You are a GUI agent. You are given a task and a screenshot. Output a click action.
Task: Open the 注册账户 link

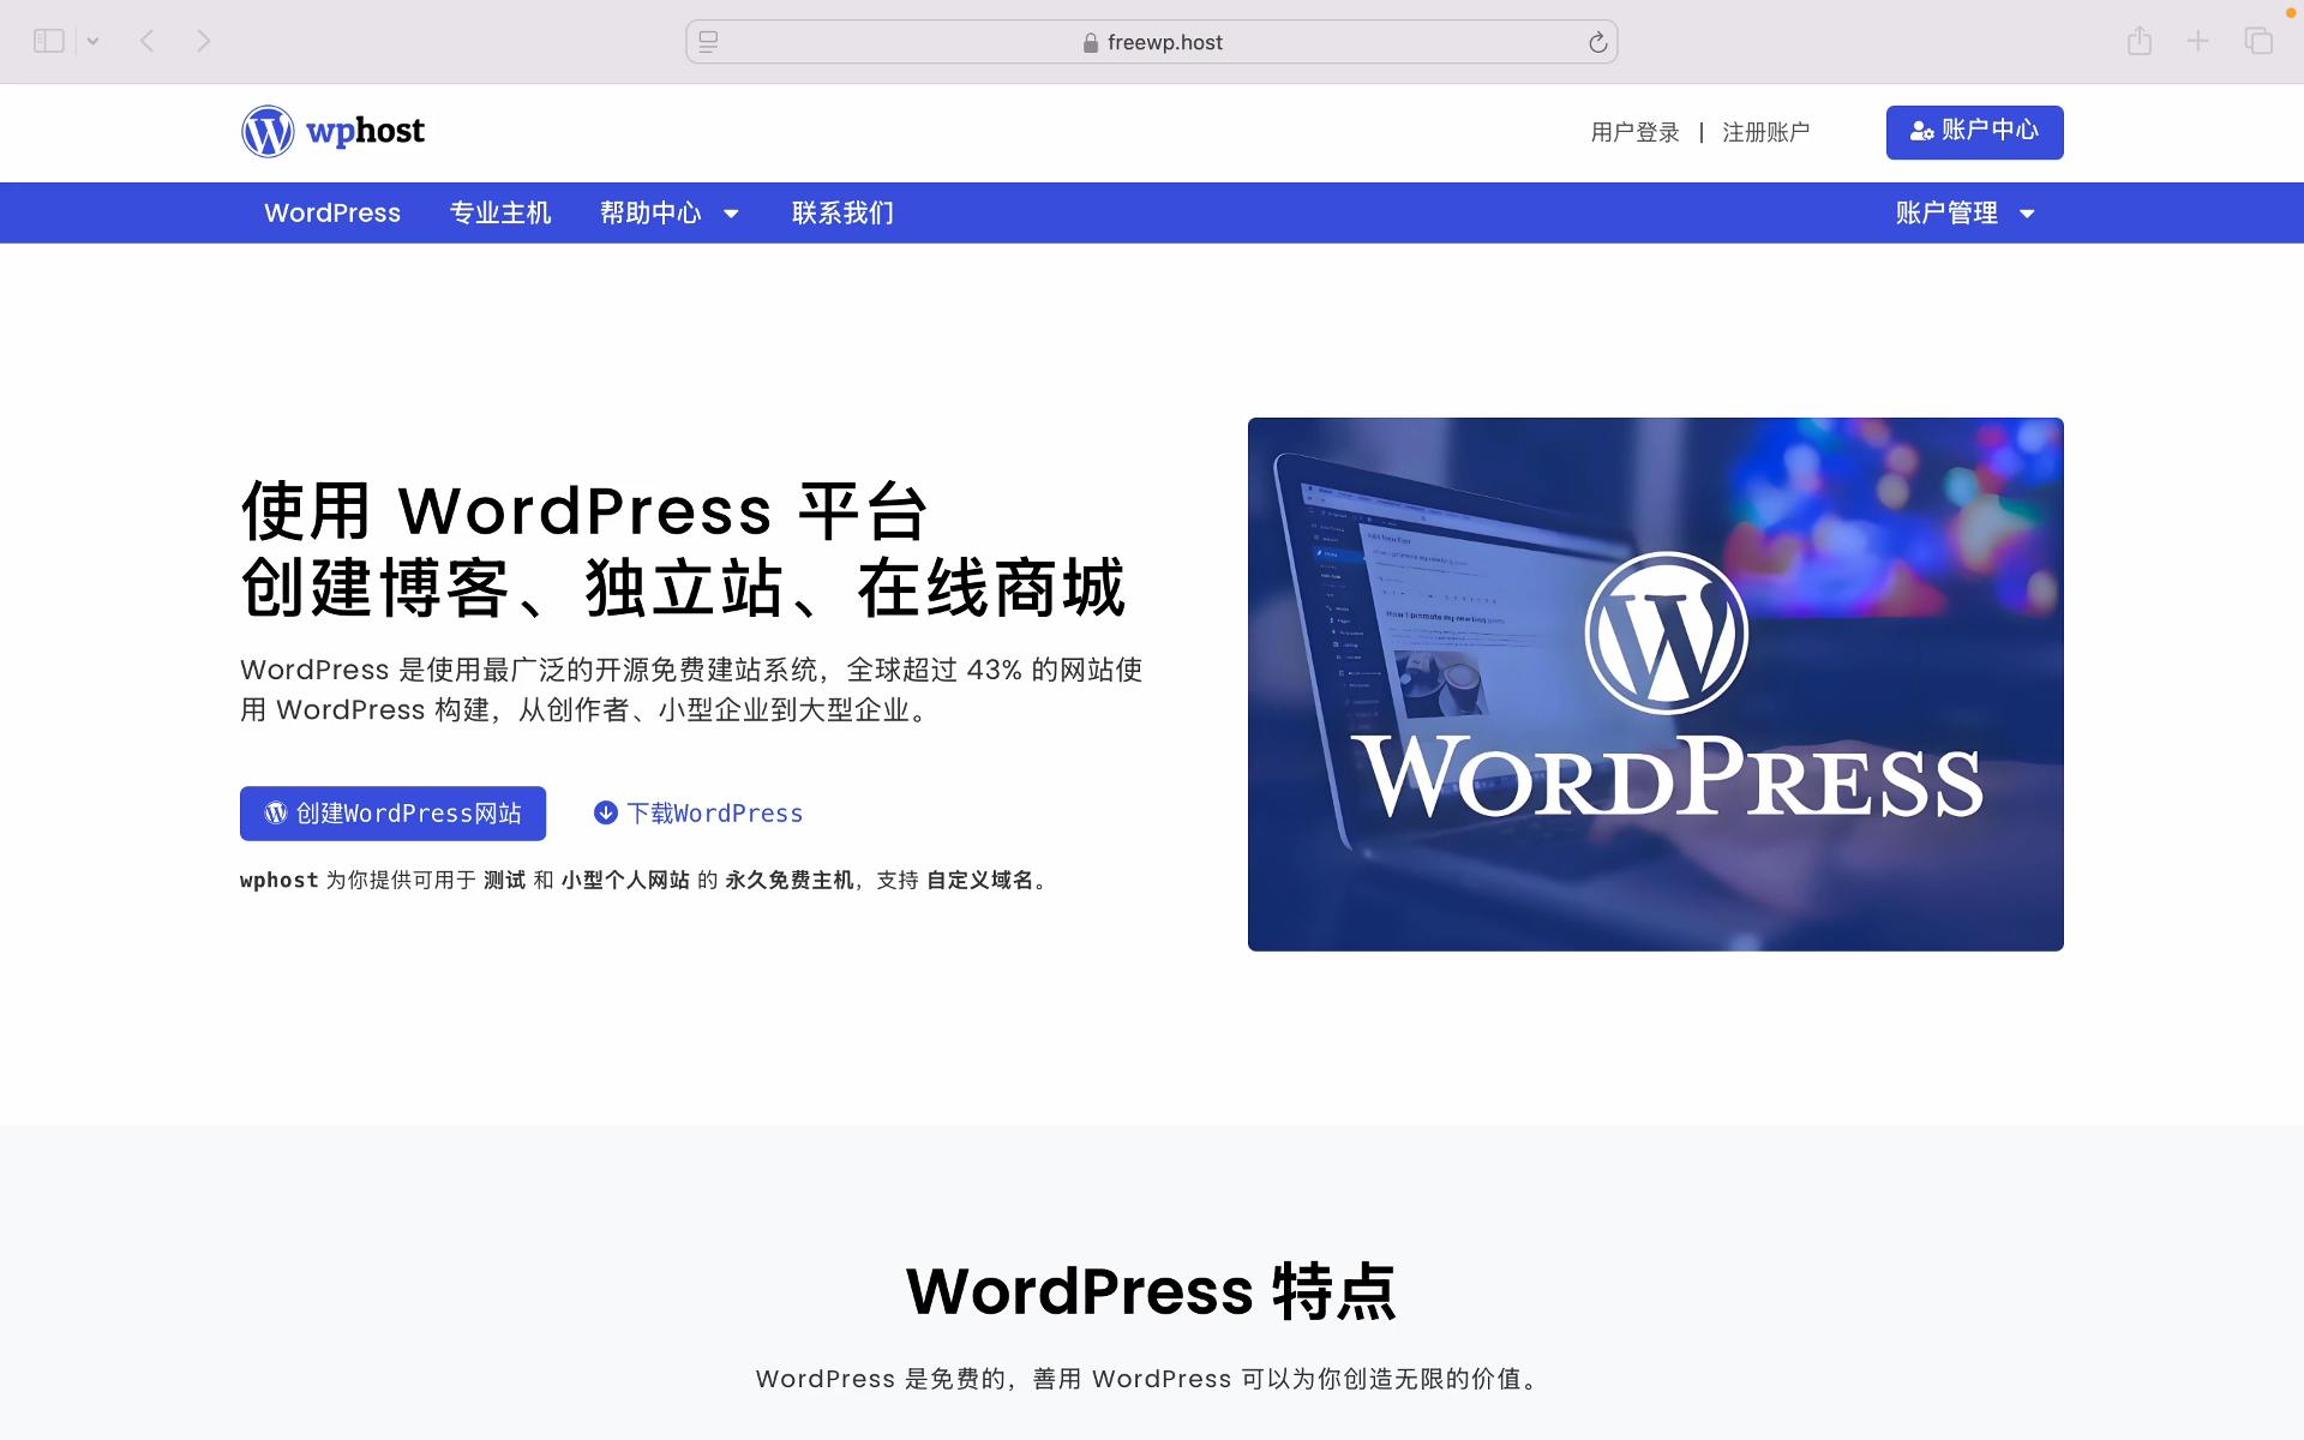(1765, 132)
